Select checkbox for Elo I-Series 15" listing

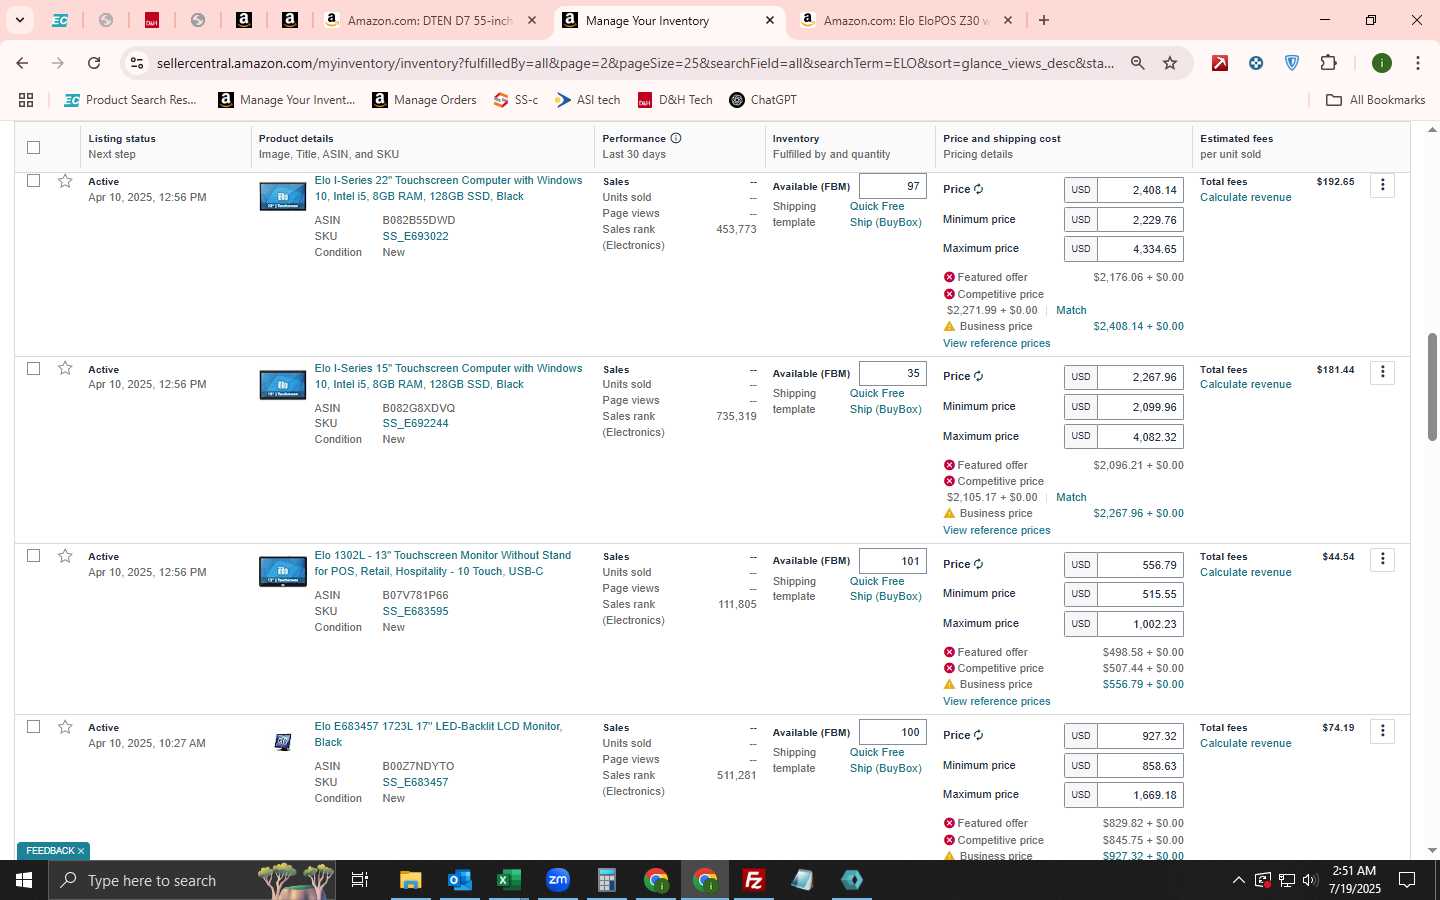click(x=33, y=368)
